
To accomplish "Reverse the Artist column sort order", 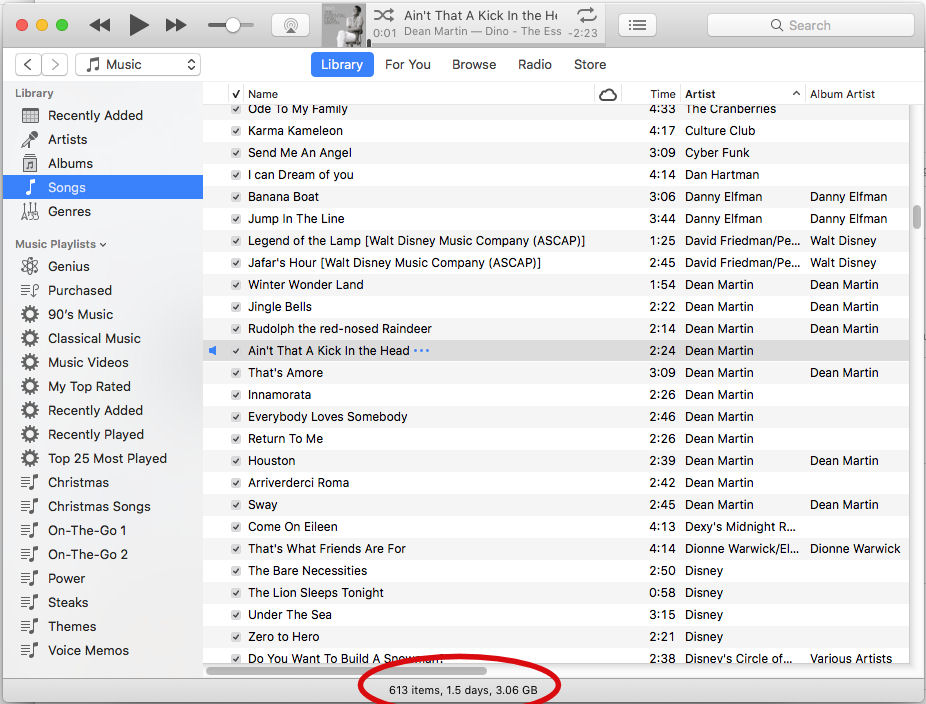I will click(x=743, y=94).
